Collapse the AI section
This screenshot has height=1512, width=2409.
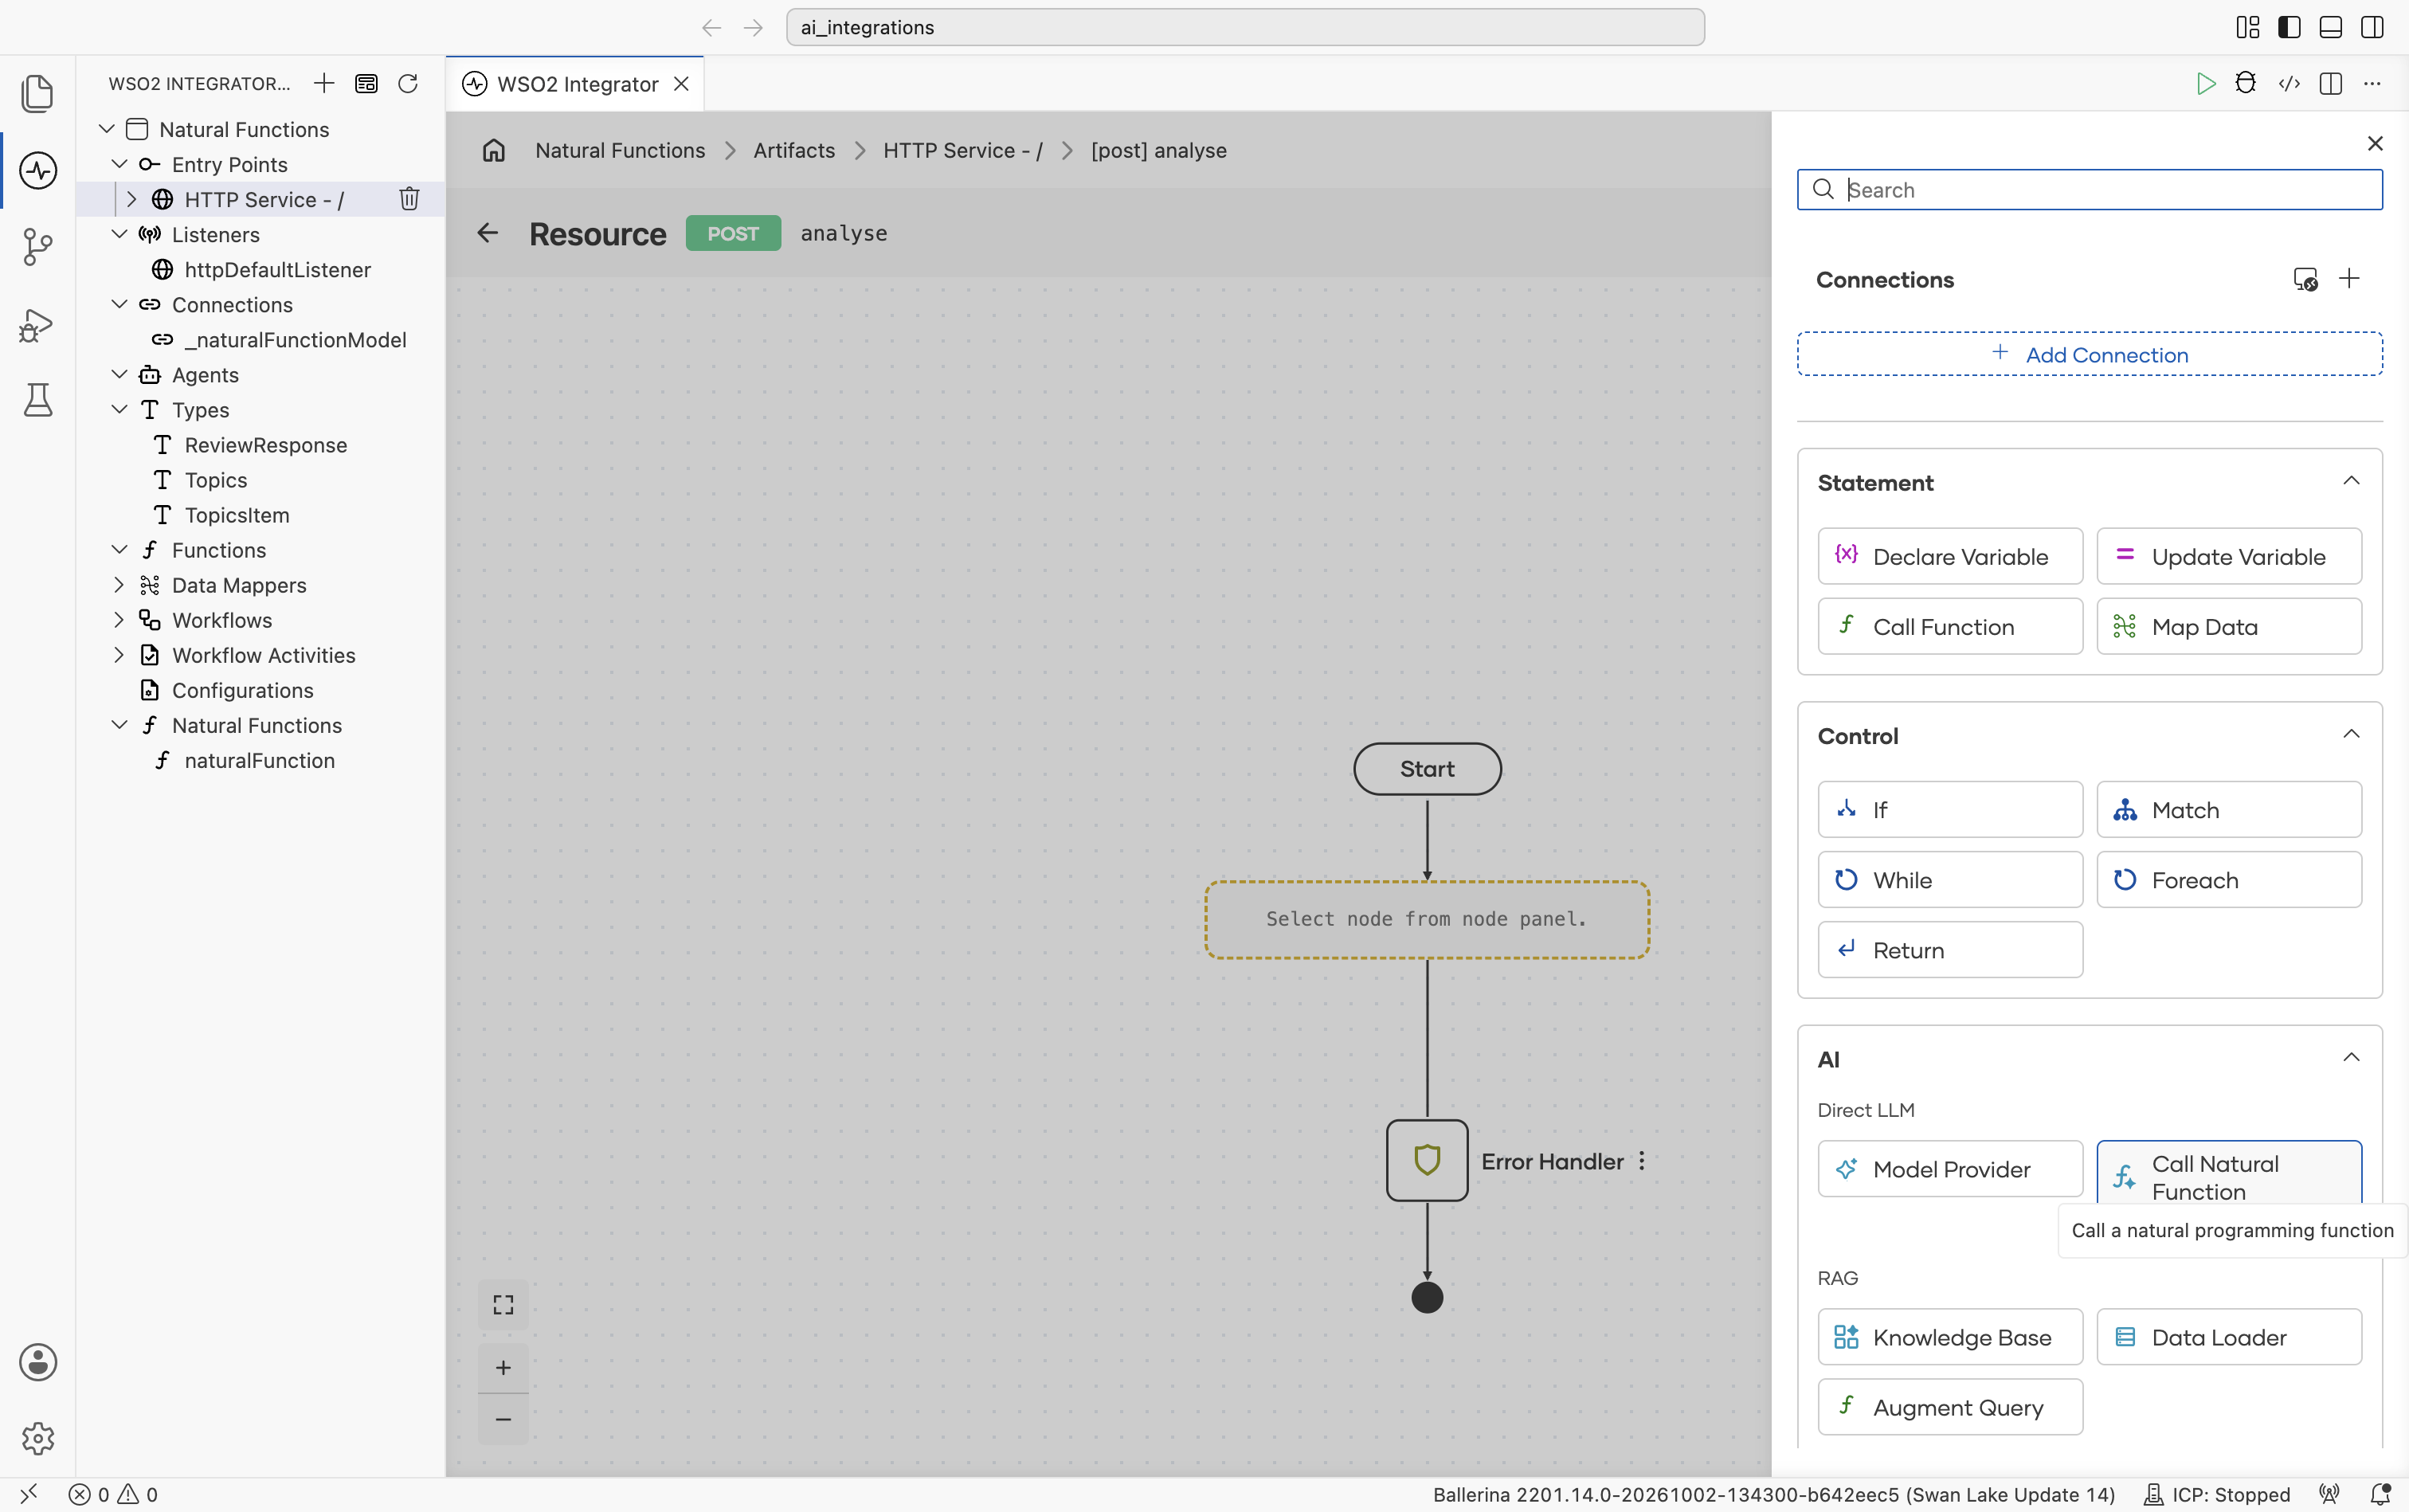tap(2351, 1058)
